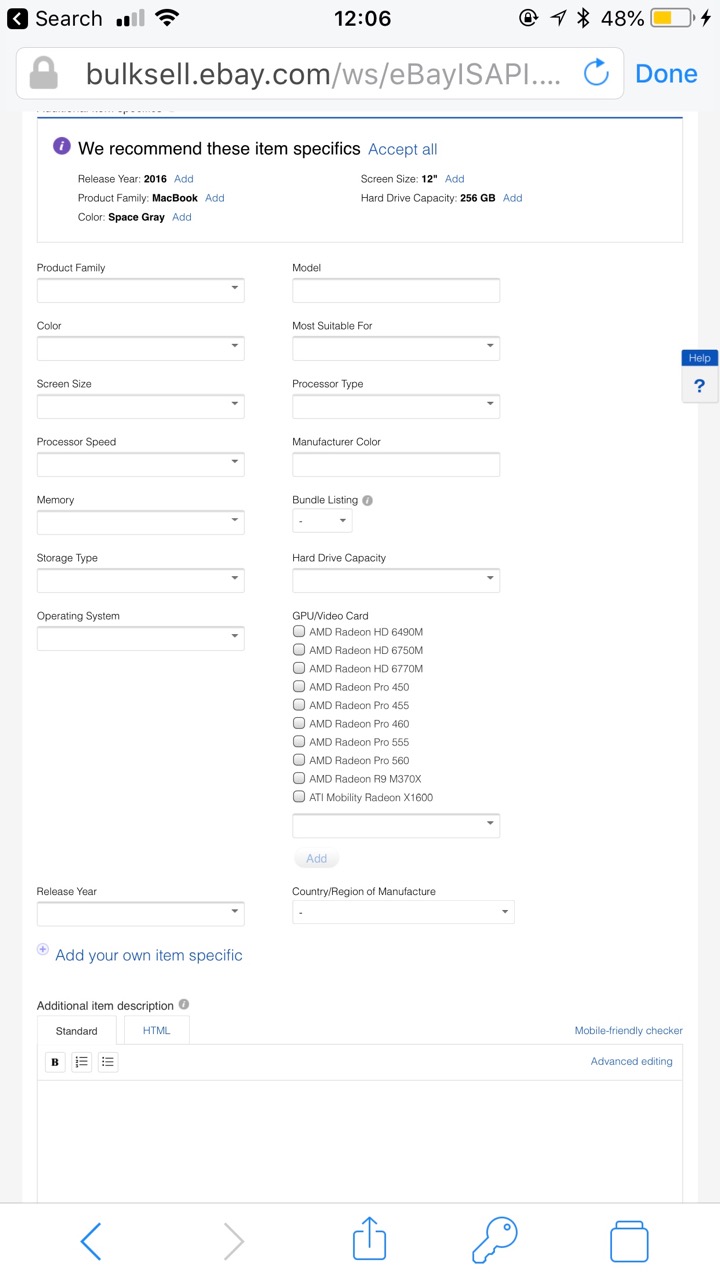720x1280 pixels.
Task: Select the Standard description tab
Action: click(77, 1031)
